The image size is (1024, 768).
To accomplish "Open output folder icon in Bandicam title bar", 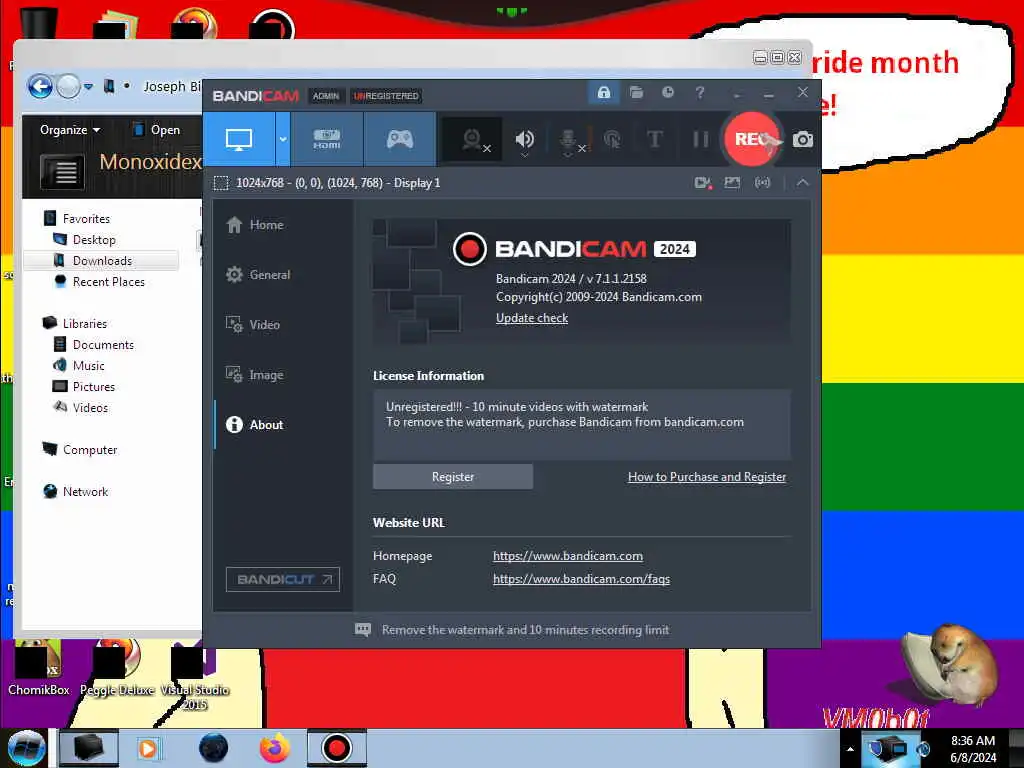I will 636,93.
